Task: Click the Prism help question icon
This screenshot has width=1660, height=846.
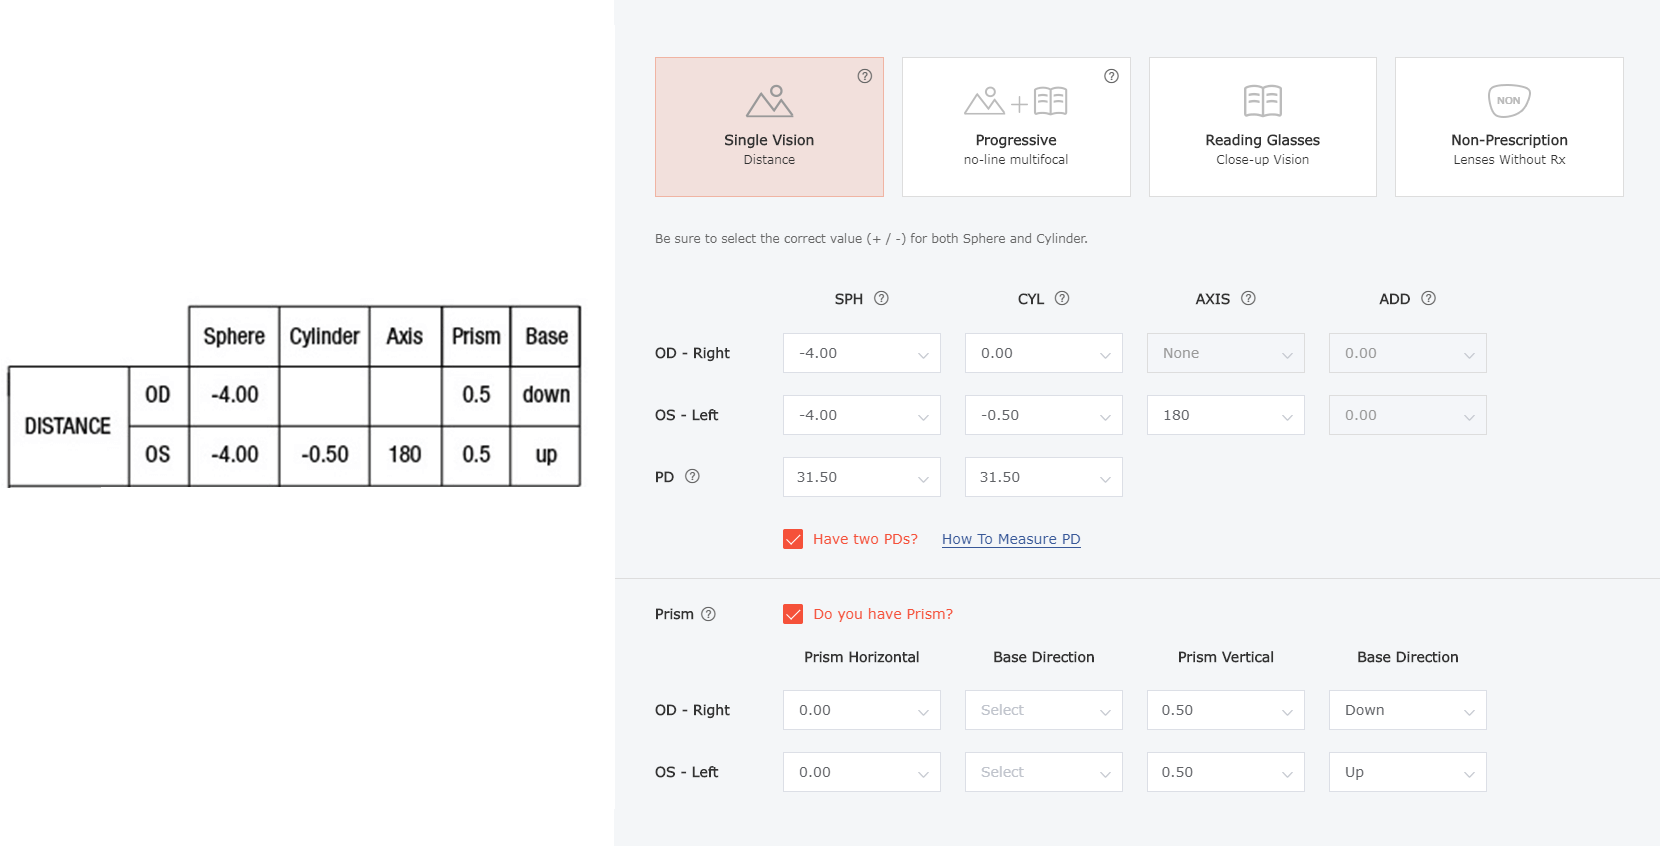Action: (x=708, y=614)
